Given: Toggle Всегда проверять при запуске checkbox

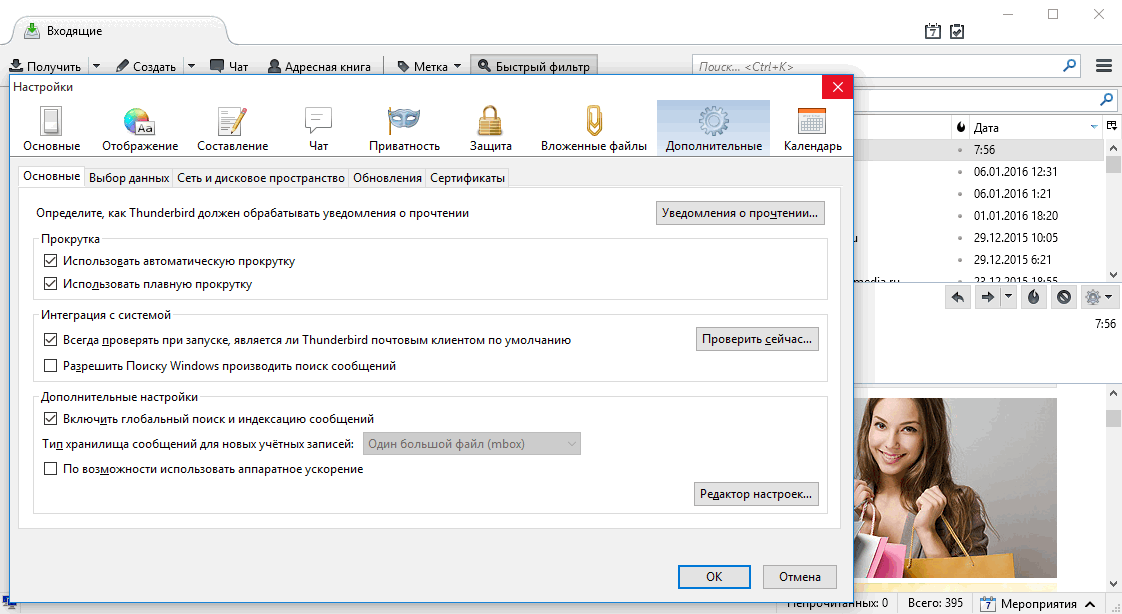Looking at the screenshot, I should 50,339.
